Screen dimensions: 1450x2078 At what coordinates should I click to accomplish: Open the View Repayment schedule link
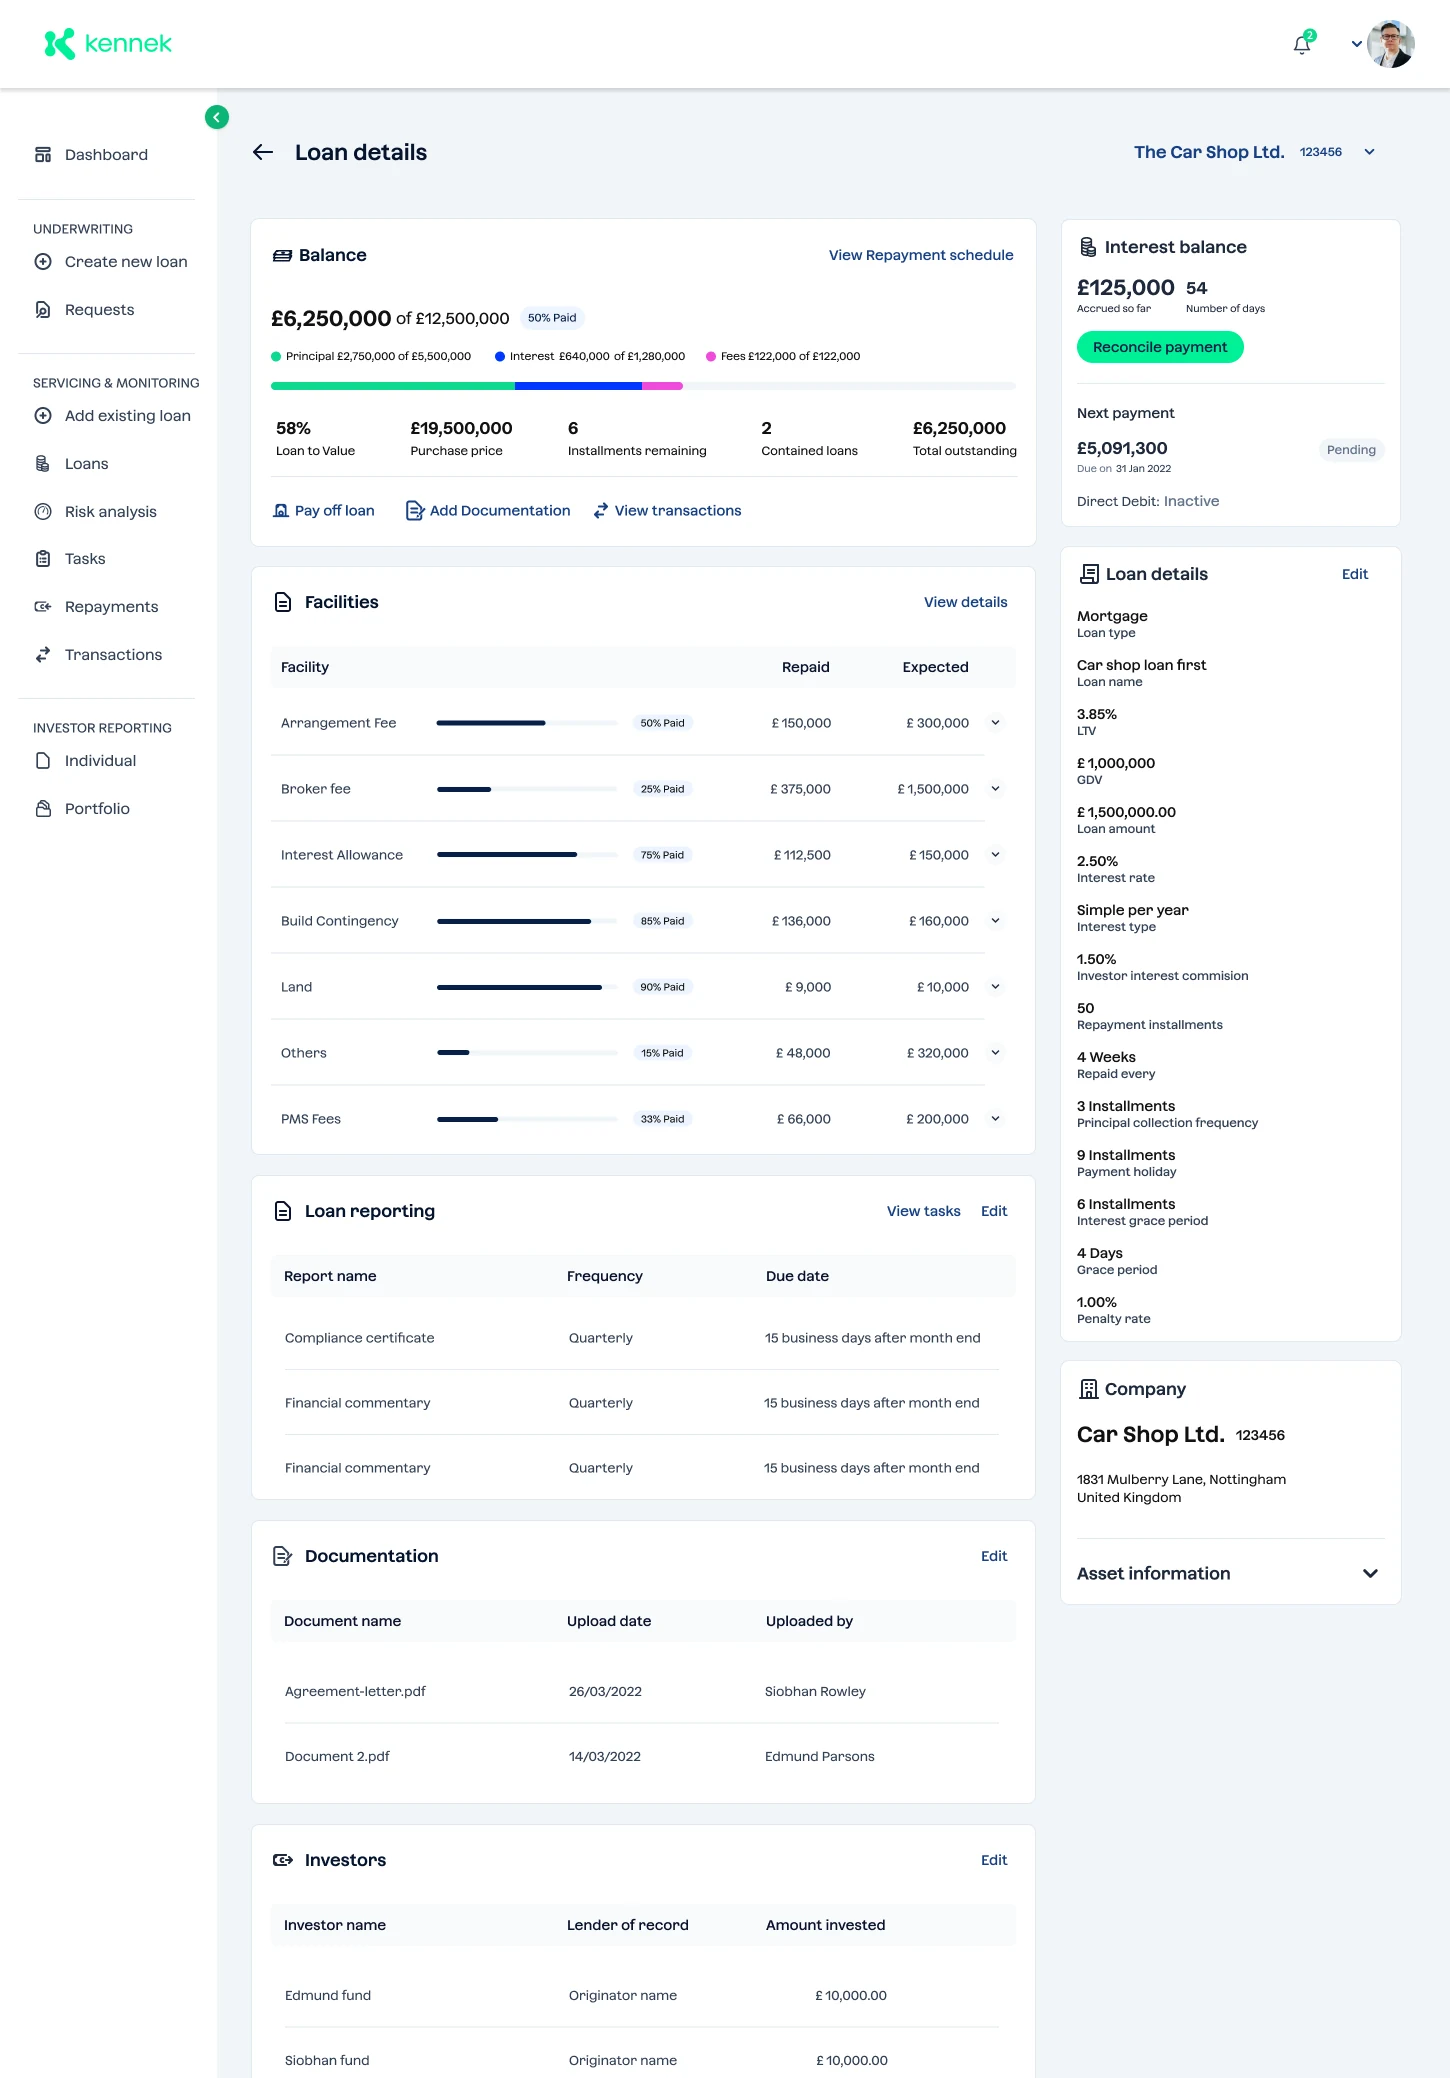(921, 255)
